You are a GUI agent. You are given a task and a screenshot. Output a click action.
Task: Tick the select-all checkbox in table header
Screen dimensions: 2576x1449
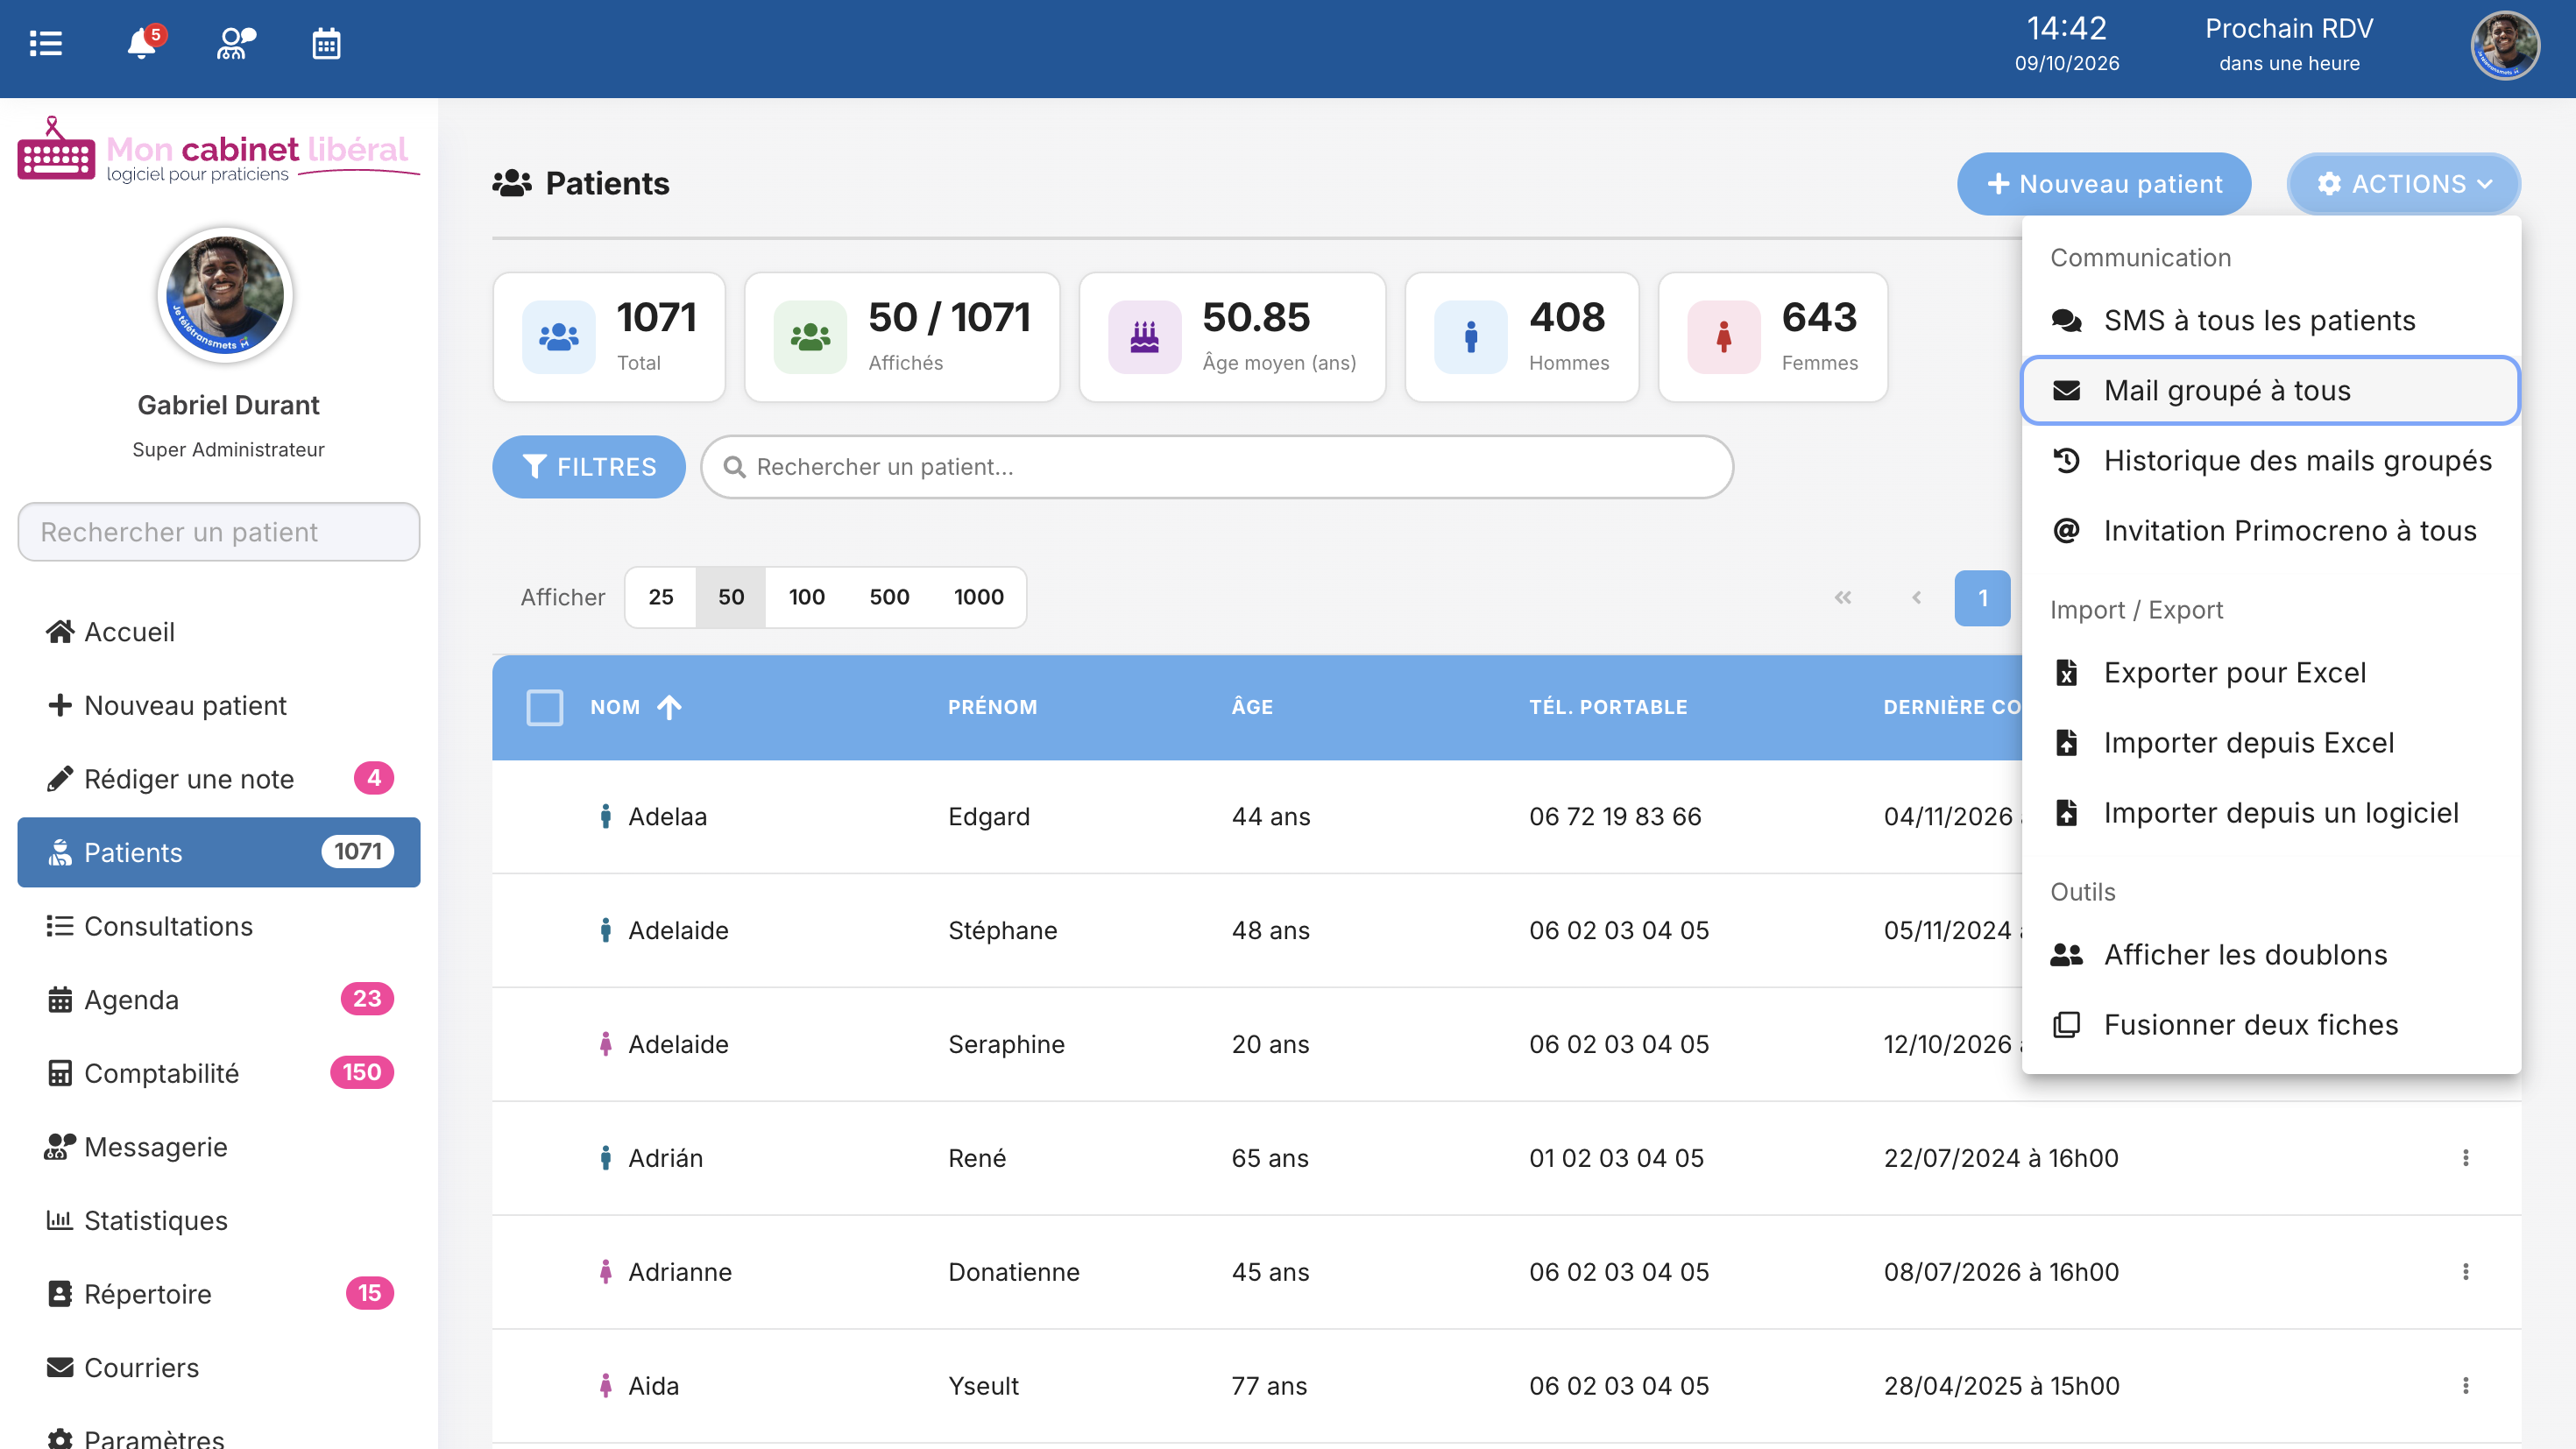[545, 707]
